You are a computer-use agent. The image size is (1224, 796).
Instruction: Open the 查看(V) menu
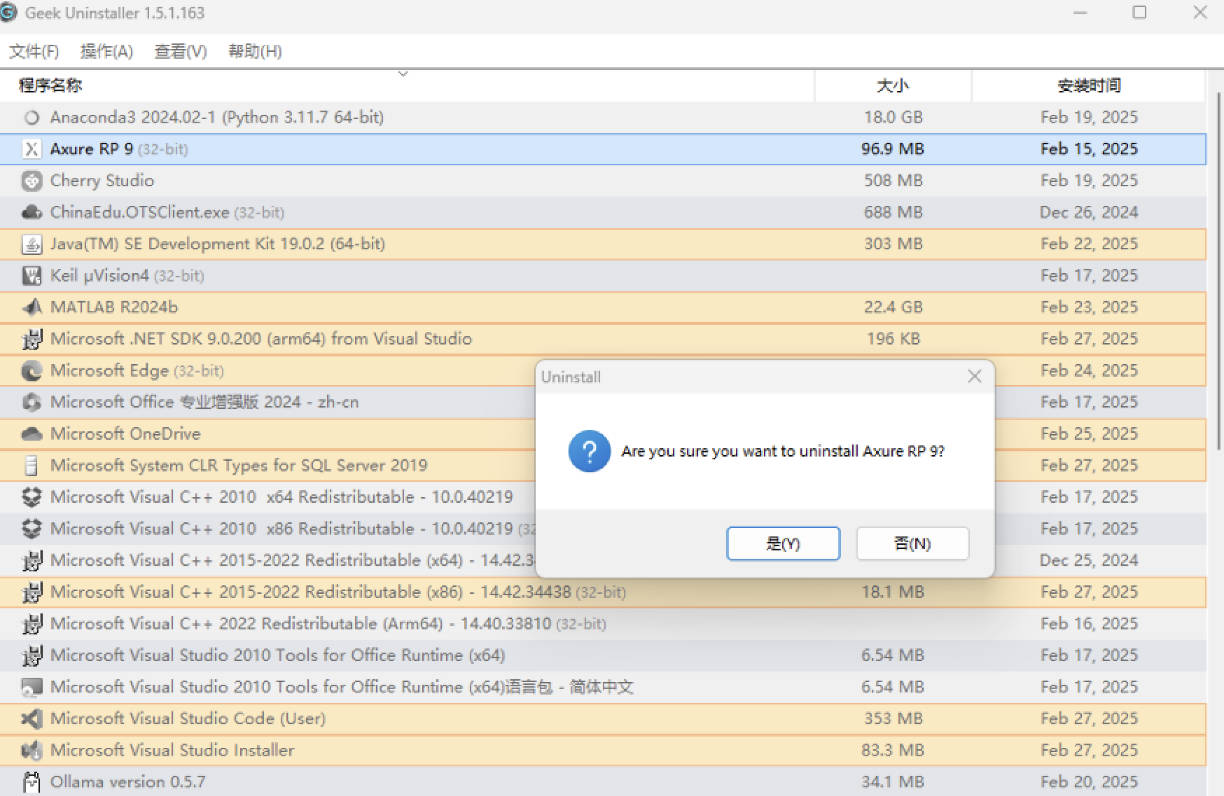coord(181,51)
